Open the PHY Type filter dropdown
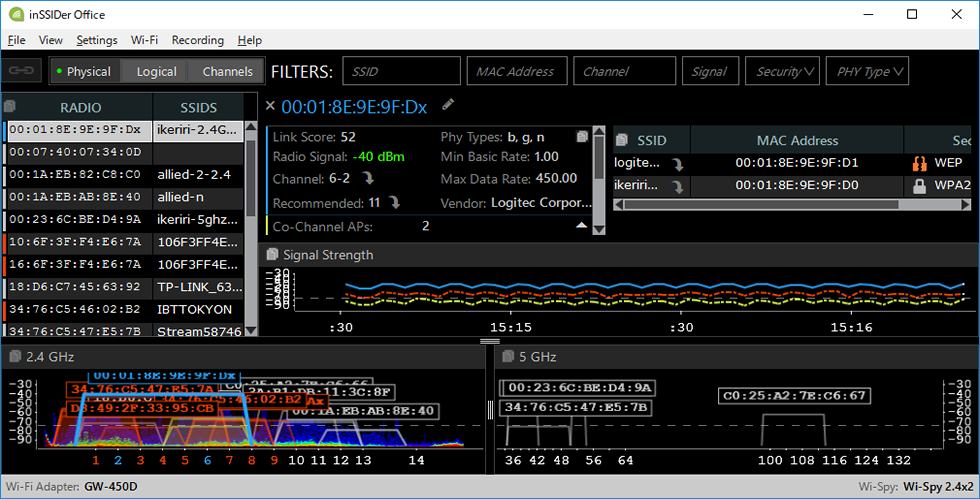The width and height of the screenshot is (980, 499). [867, 71]
